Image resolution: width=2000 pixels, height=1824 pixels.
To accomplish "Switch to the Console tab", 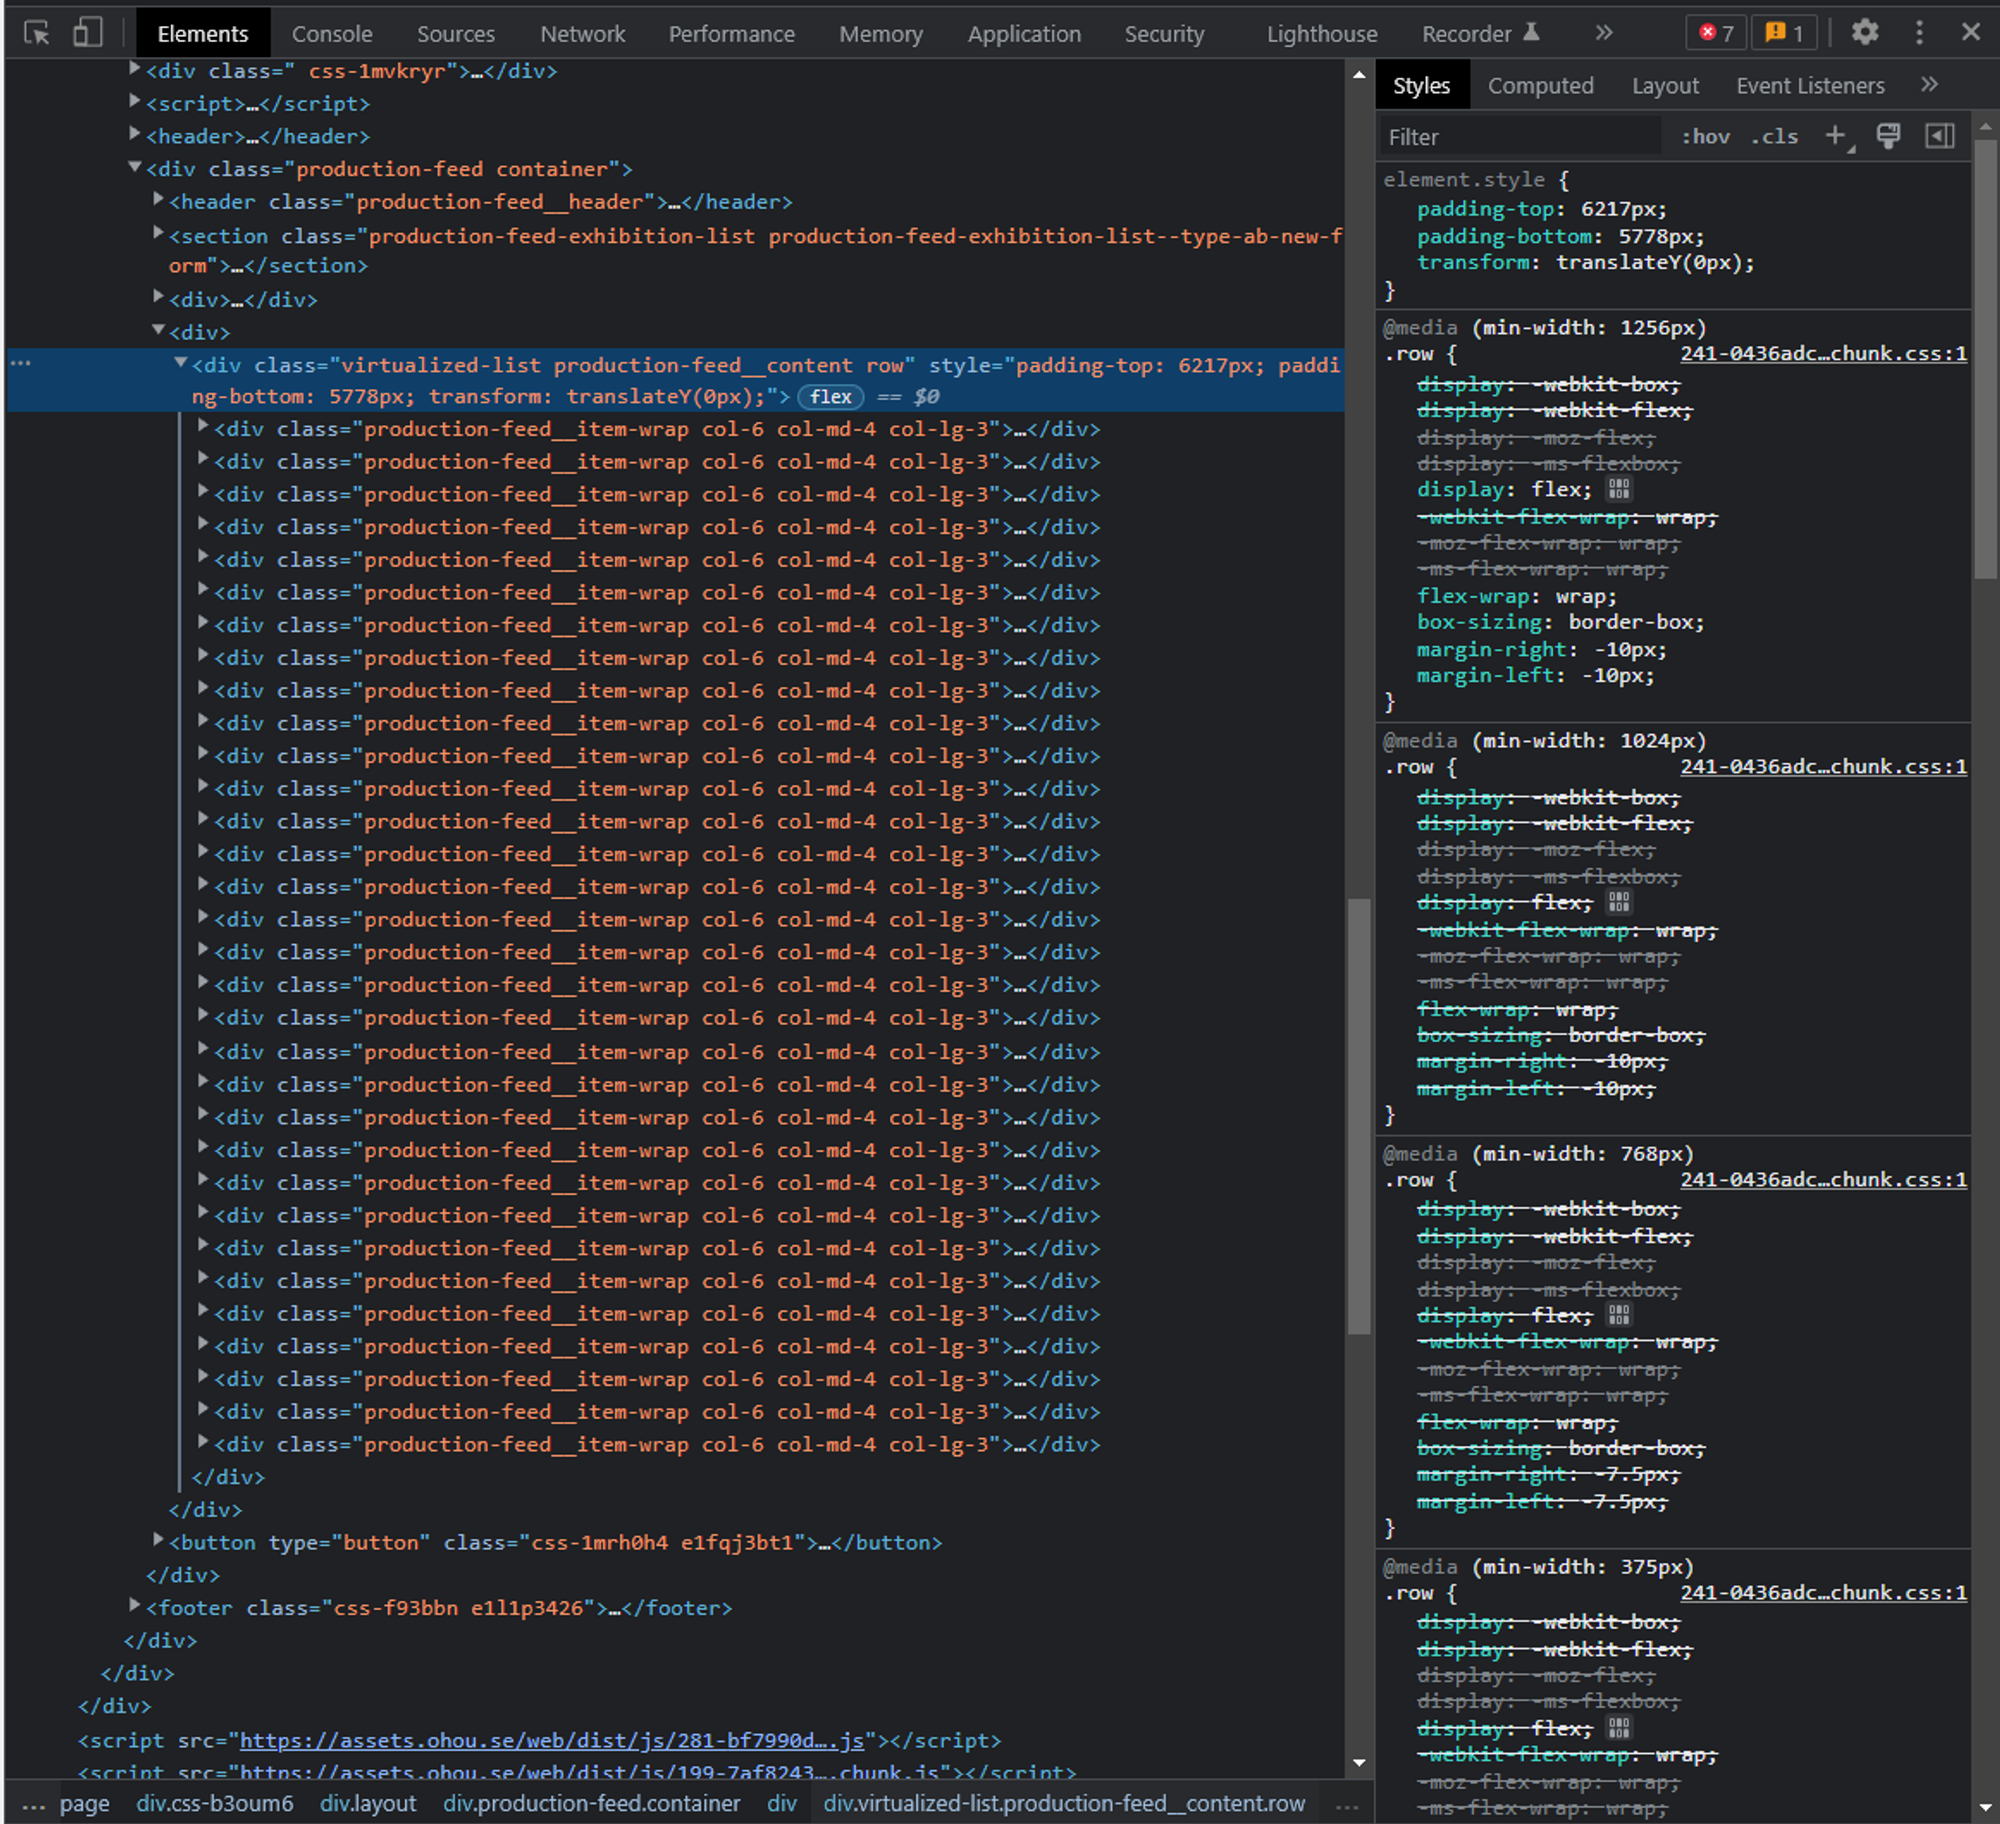I will pyautogui.click(x=332, y=34).
